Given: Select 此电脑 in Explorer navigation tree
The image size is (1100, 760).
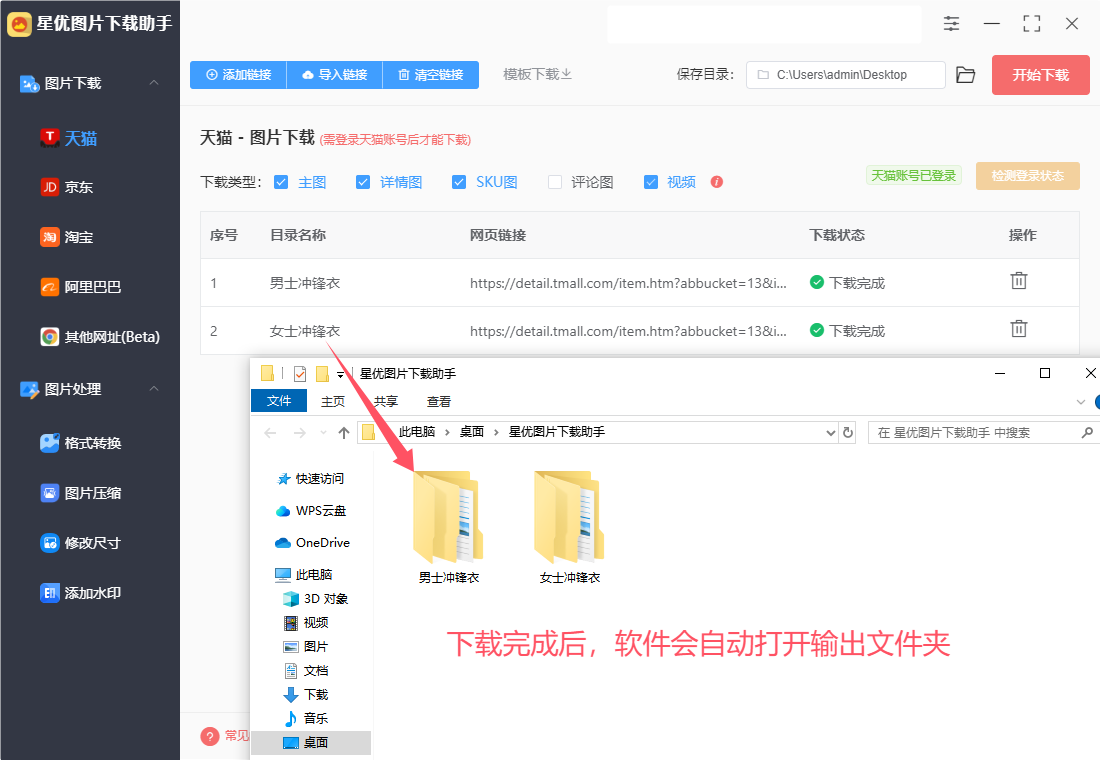Looking at the screenshot, I should tap(304, 575).
